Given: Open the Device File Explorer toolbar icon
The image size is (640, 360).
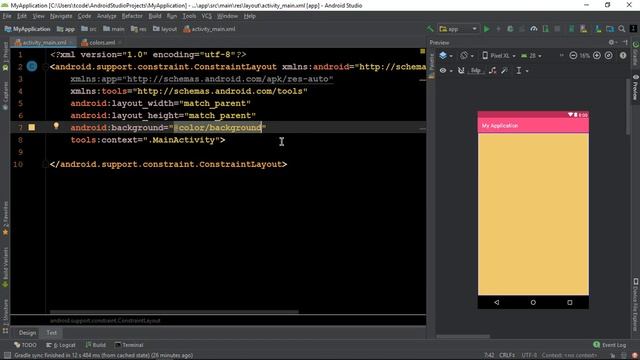Looking at the screenshot, I should pos(610,29).
